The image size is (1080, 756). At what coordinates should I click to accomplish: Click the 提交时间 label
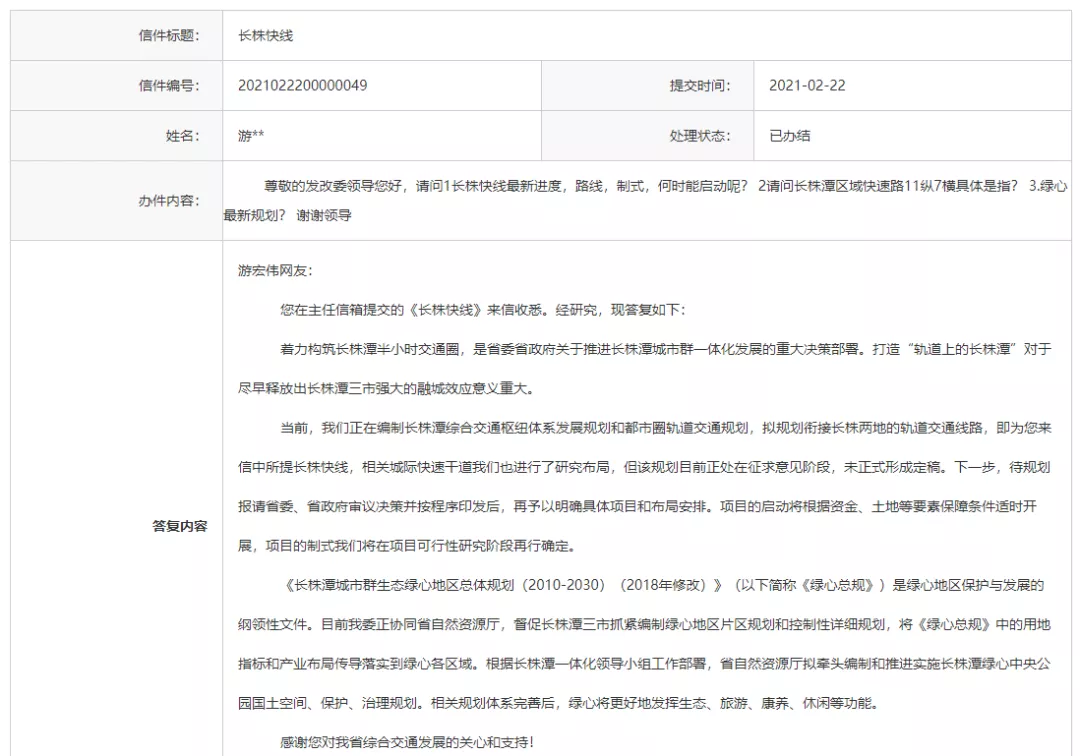click(x=699, y=86)
